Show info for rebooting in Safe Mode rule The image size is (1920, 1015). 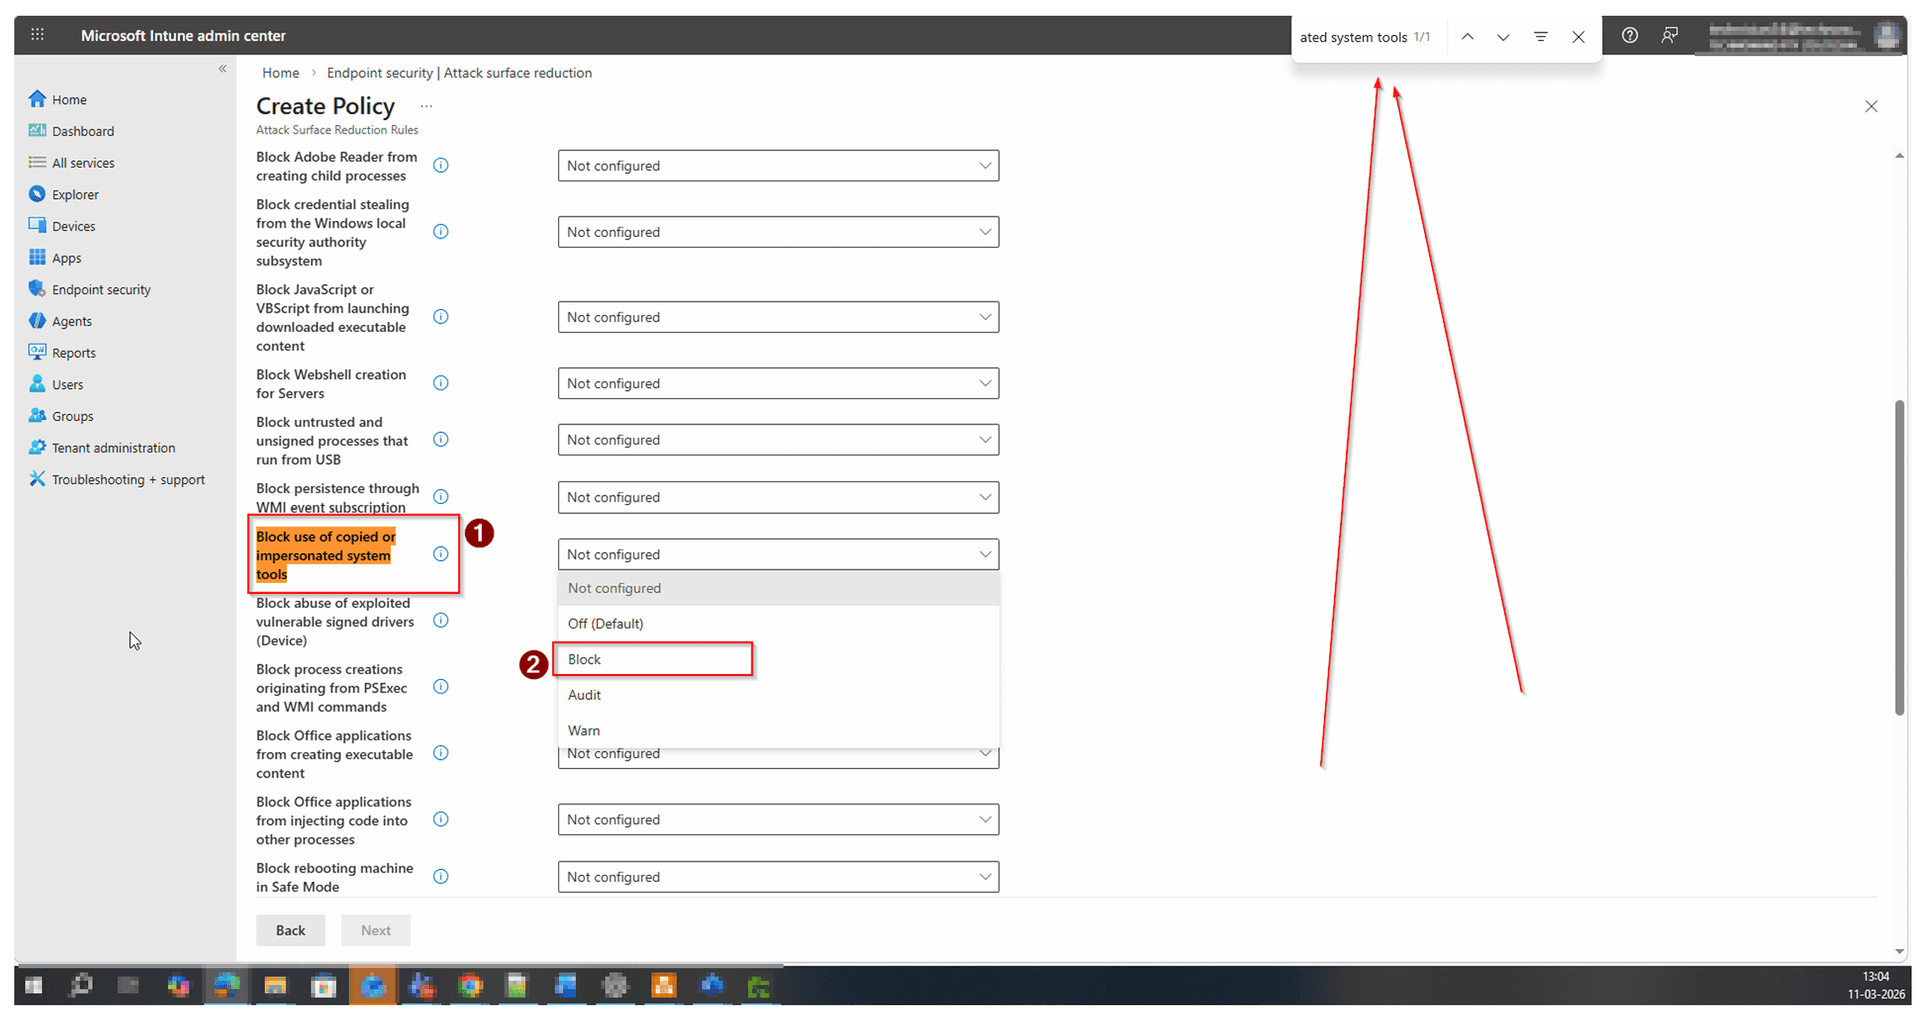[x=441, y=877]
